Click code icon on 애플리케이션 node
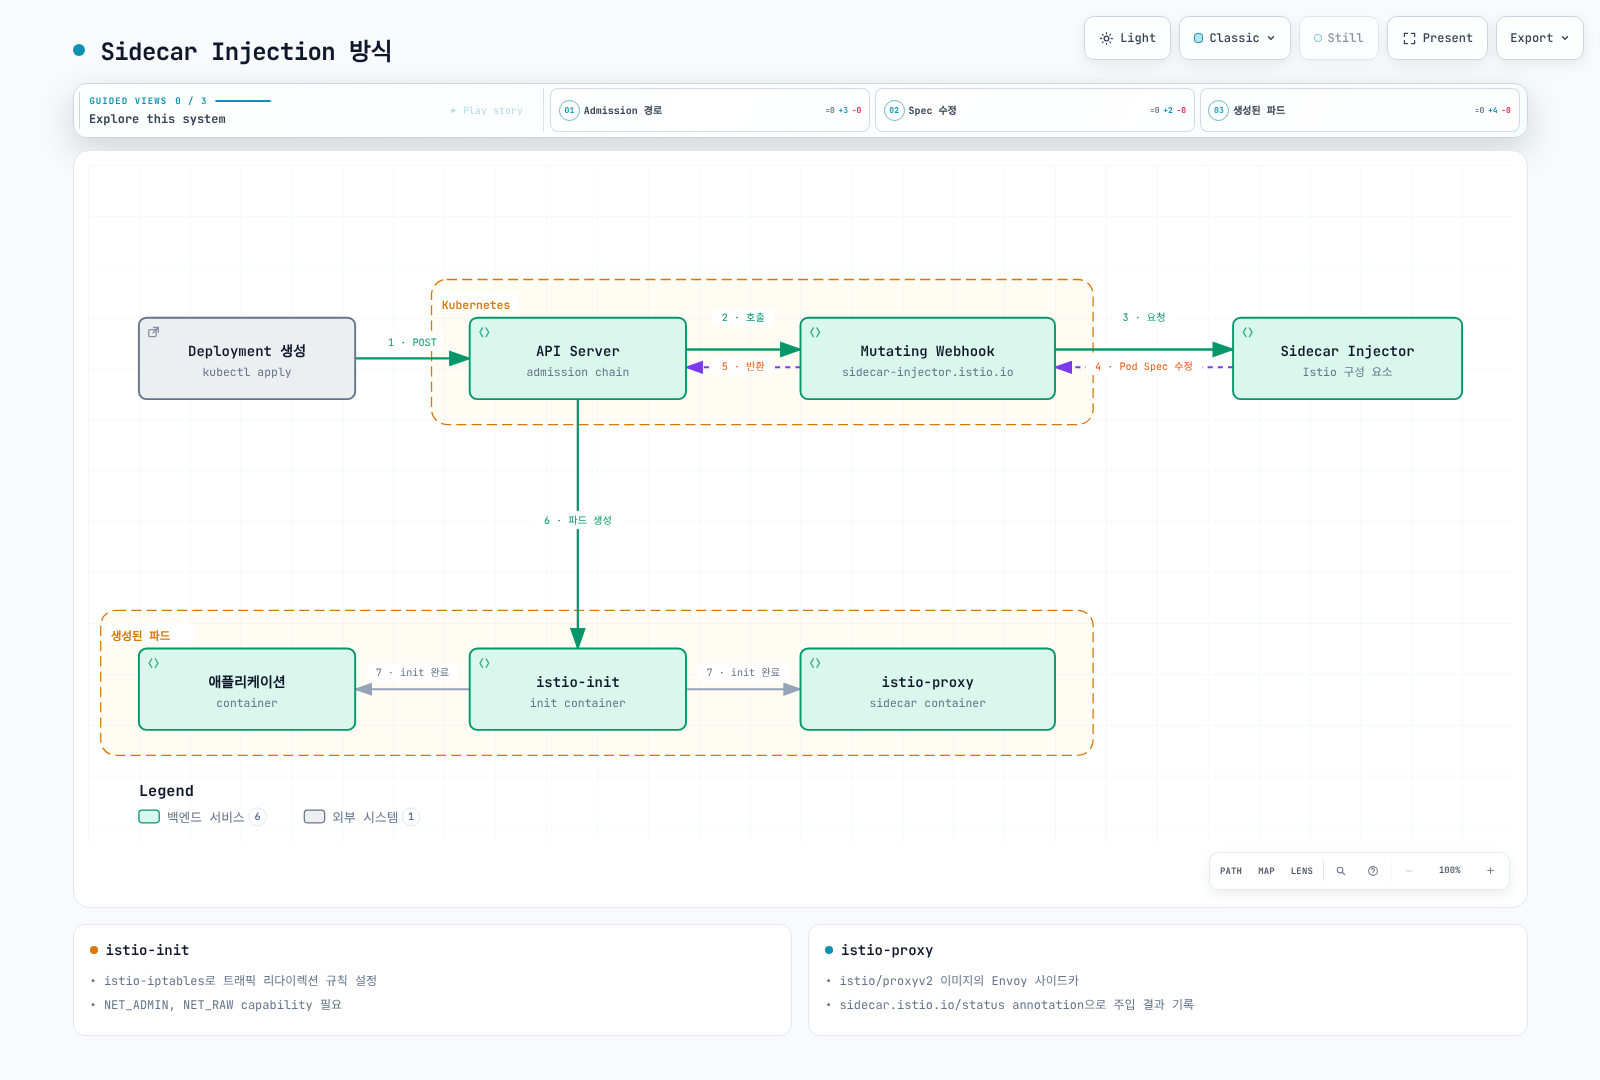The image size is (1600, 1080). coord(153,663)
